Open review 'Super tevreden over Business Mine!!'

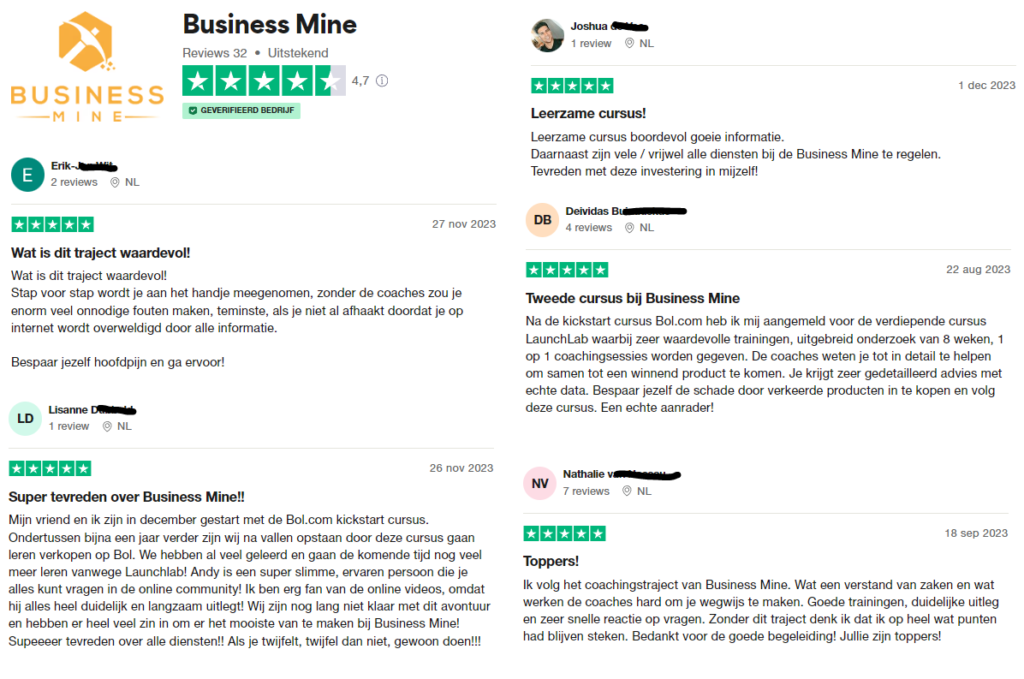[126, 496]
